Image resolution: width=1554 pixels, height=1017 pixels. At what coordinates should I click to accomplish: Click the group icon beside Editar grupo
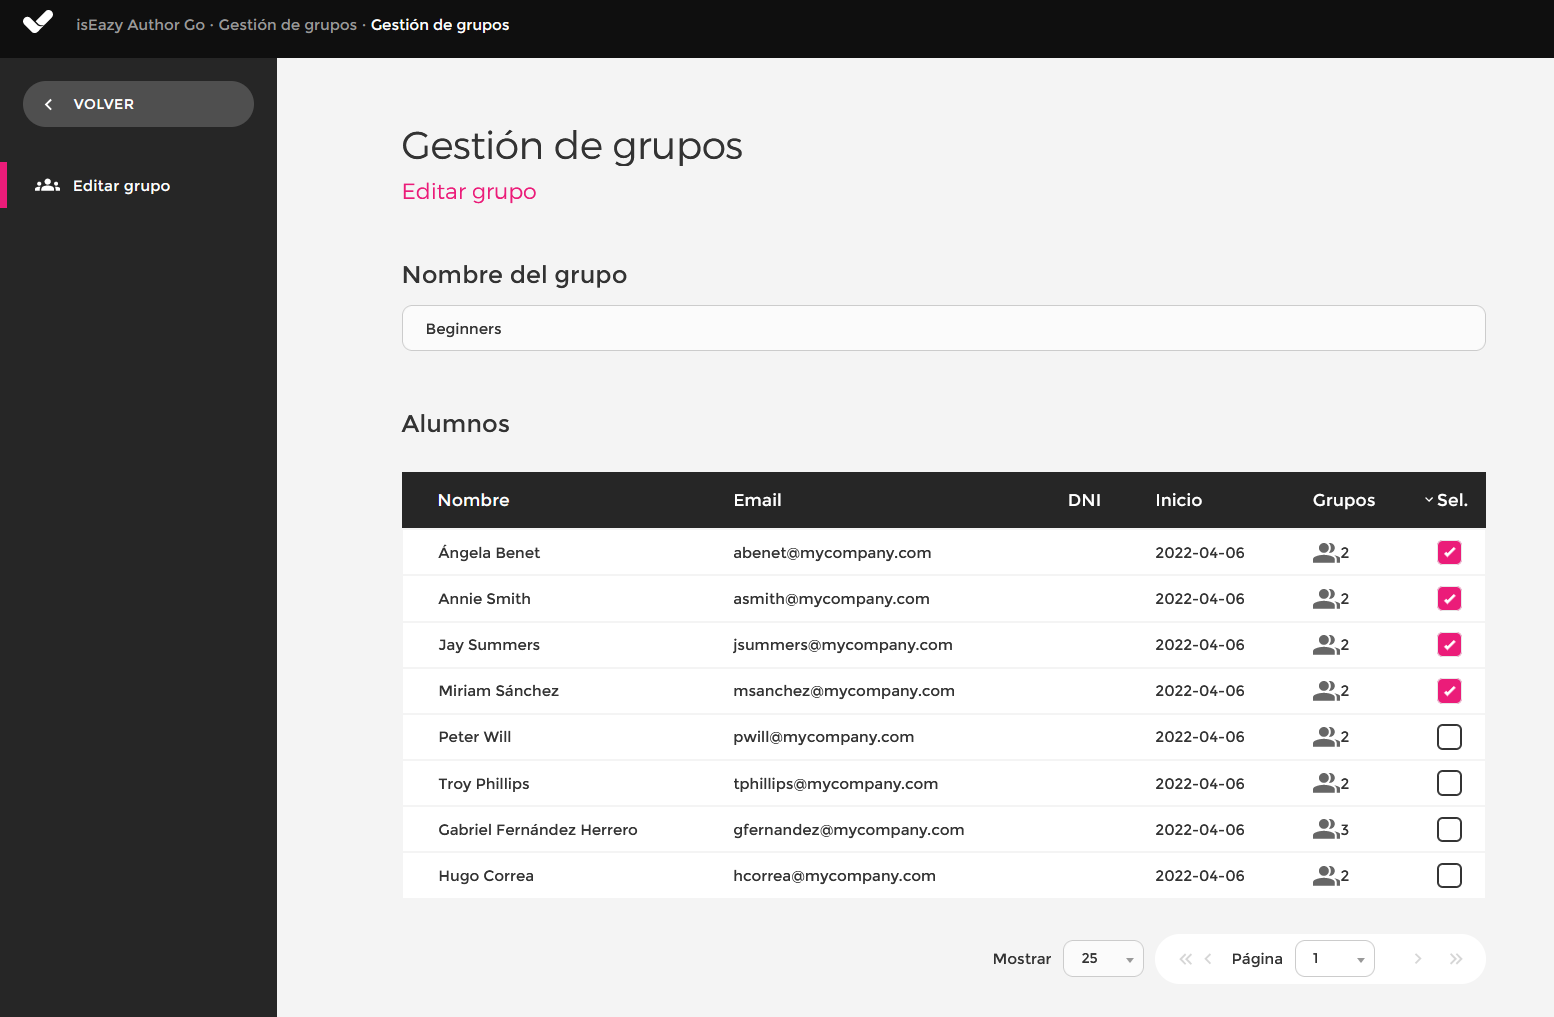[x=47, y=186]
